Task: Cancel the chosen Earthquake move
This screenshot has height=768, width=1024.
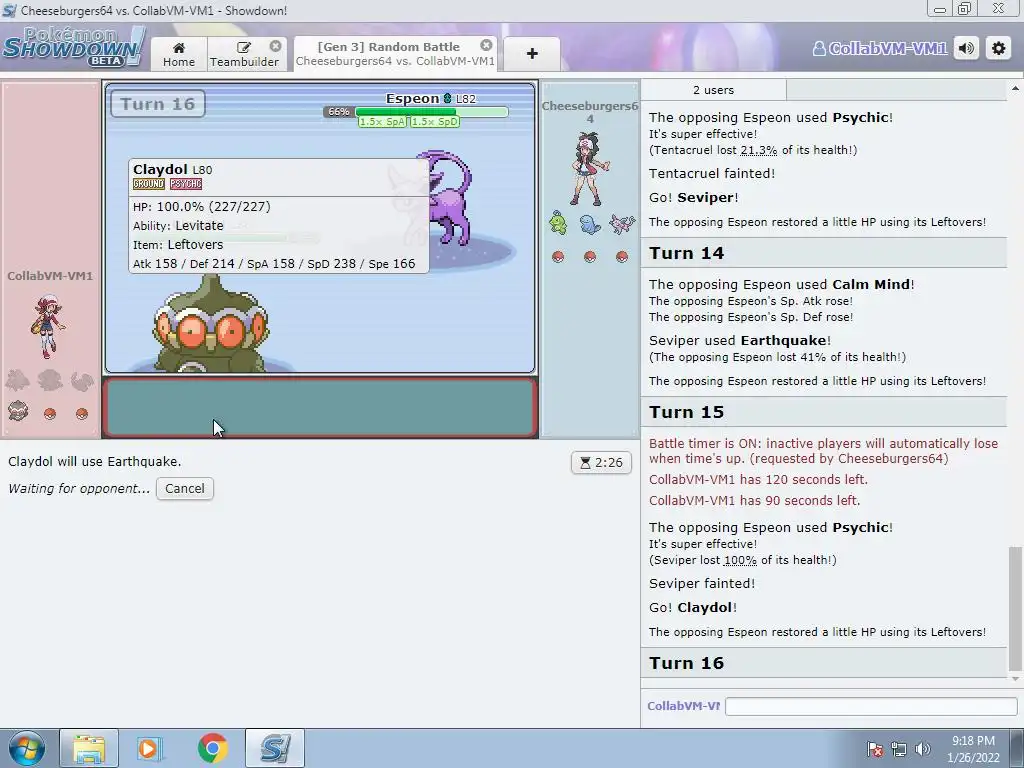Action: (185, 488)
